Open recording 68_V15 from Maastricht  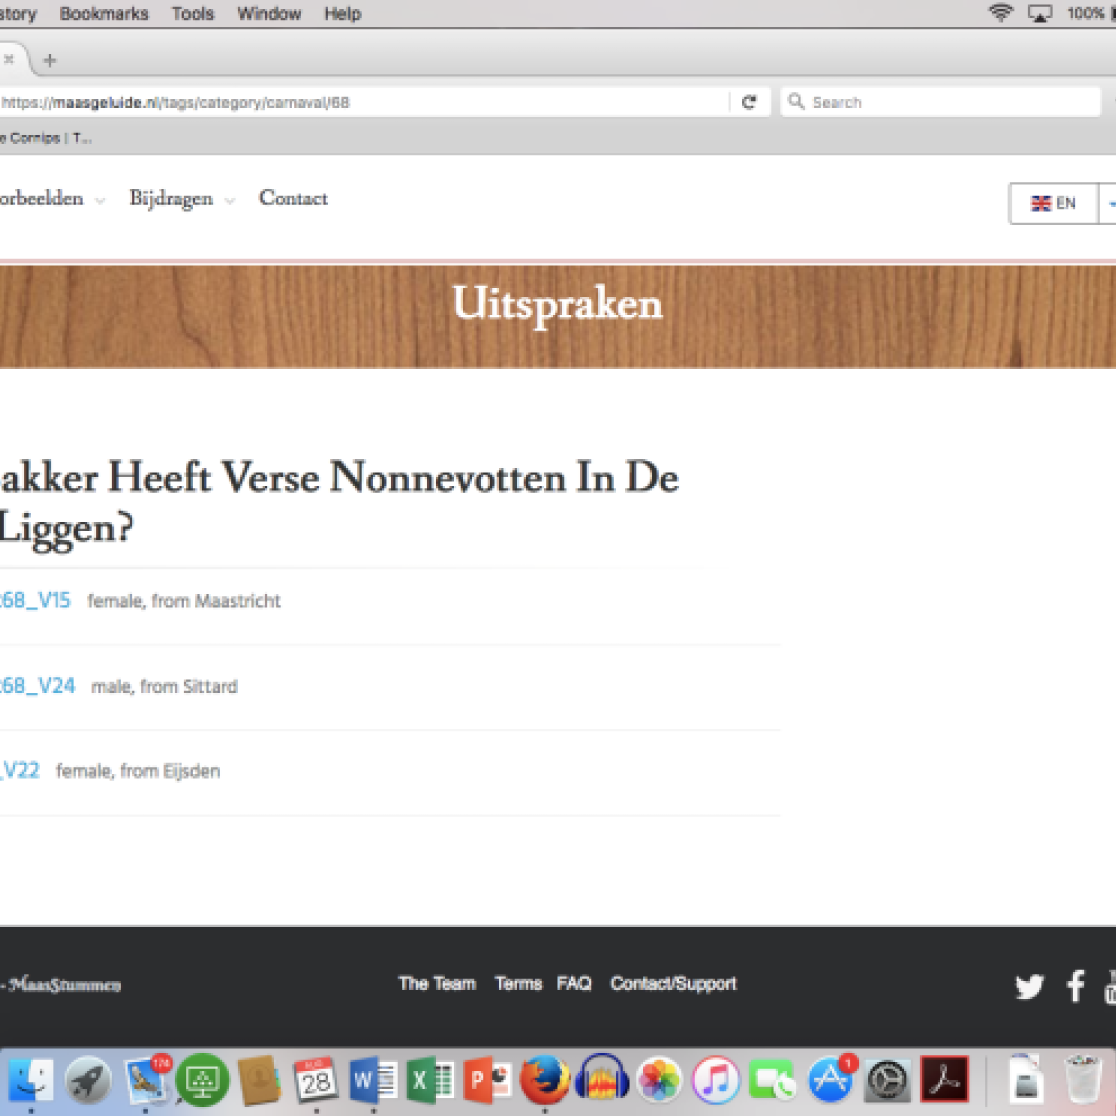click(x=34, y=601)
